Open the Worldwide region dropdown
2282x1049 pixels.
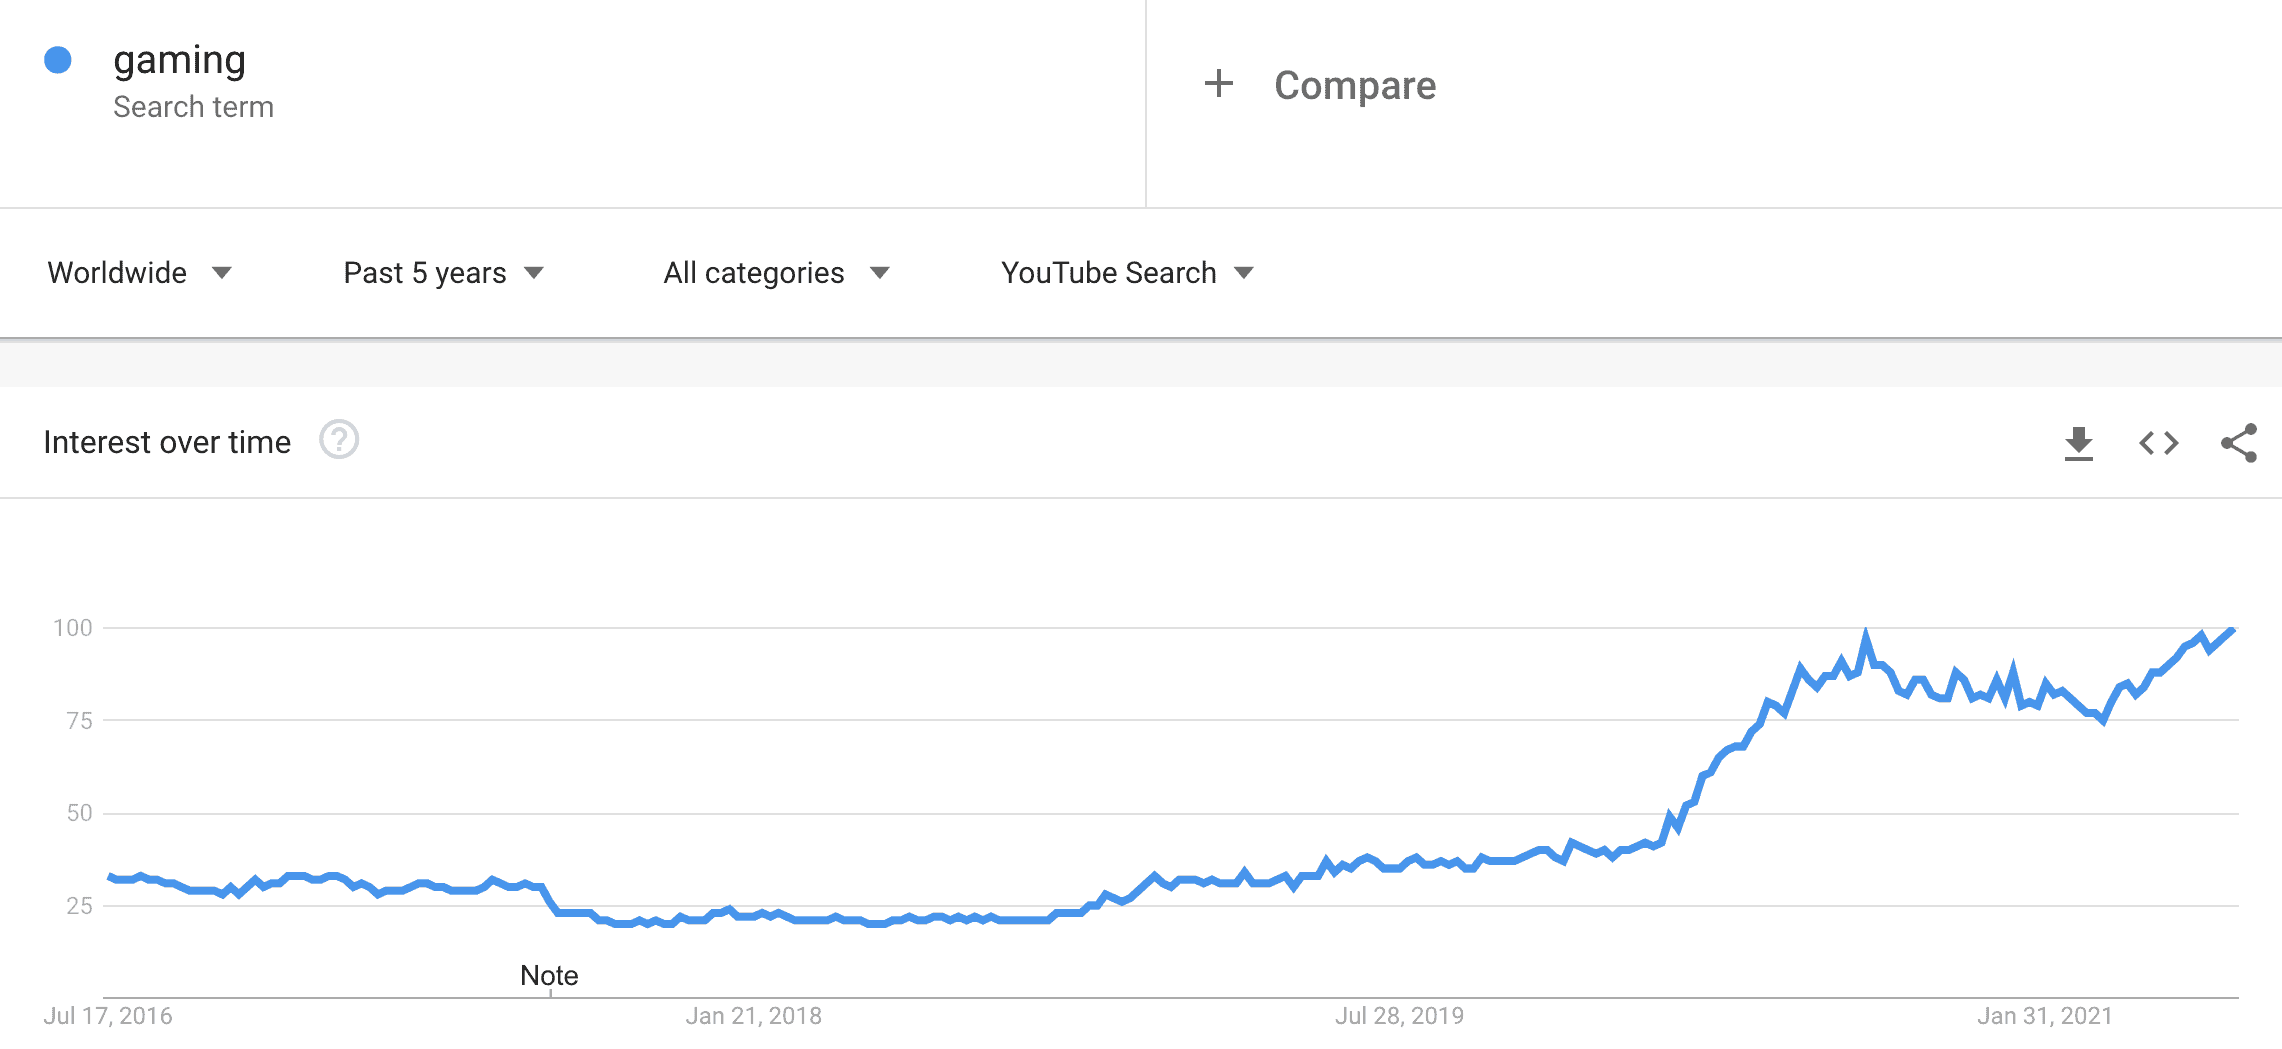coord(139,273)
